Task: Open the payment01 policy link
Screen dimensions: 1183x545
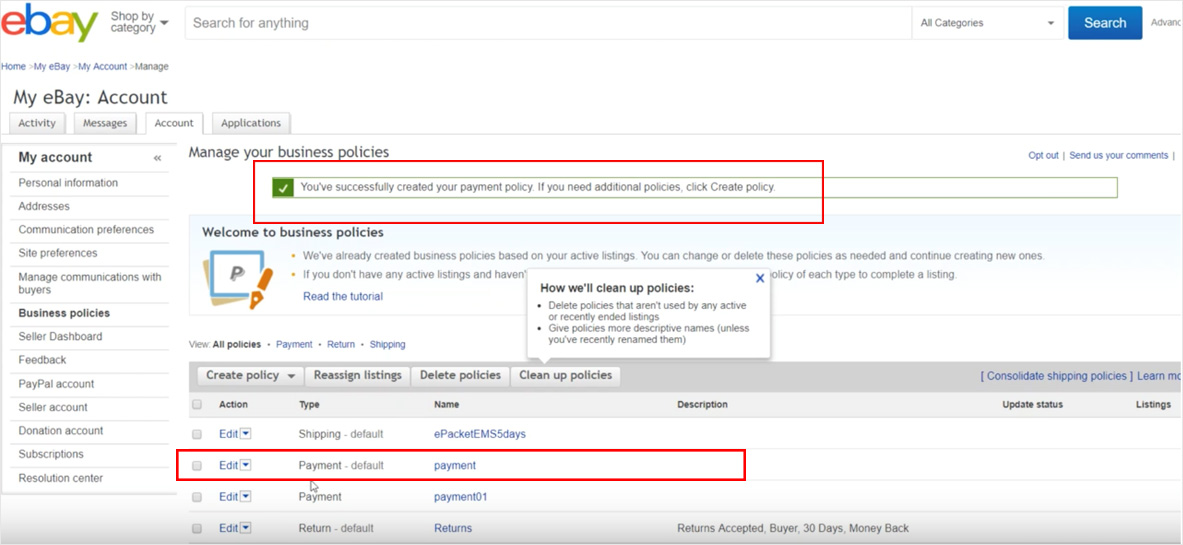Action: pos(461,497)
